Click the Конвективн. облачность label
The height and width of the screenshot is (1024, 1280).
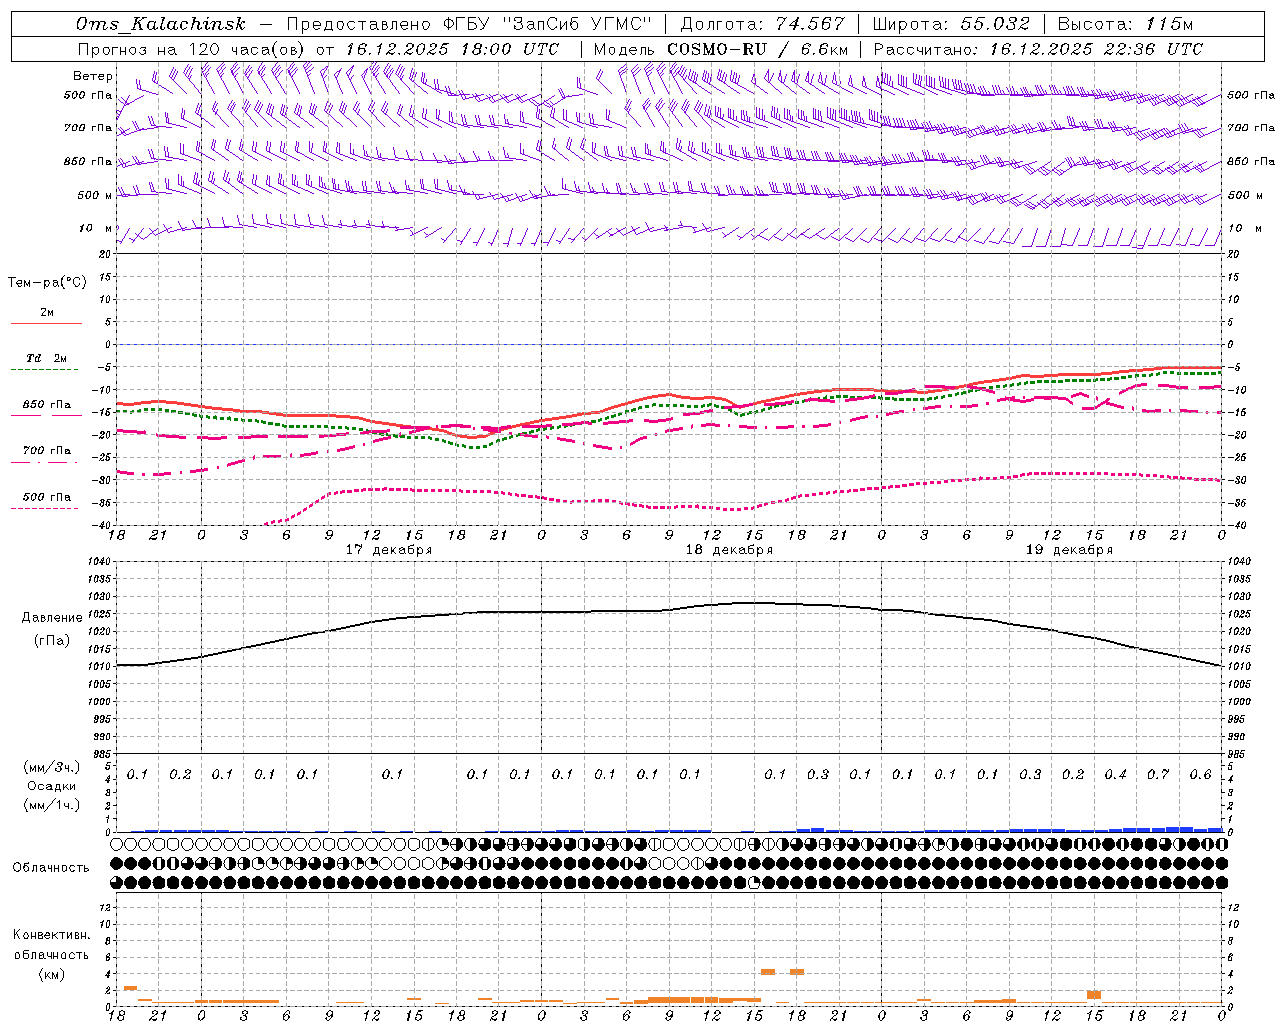(52, 945)
